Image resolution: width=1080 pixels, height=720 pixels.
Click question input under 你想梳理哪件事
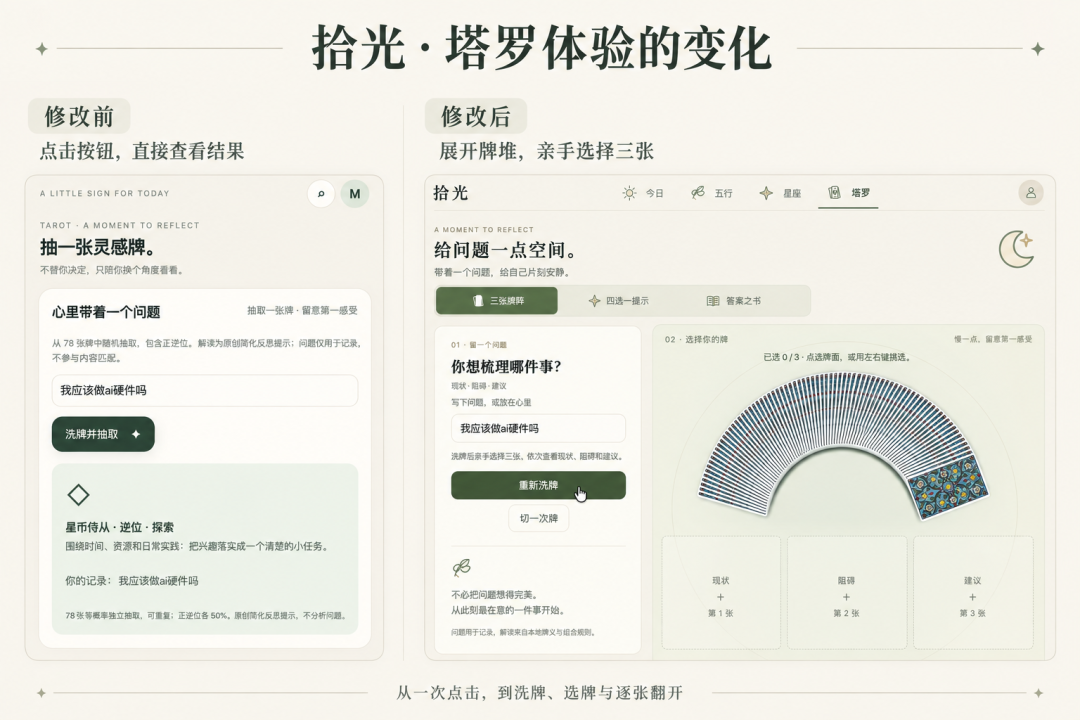538,428
